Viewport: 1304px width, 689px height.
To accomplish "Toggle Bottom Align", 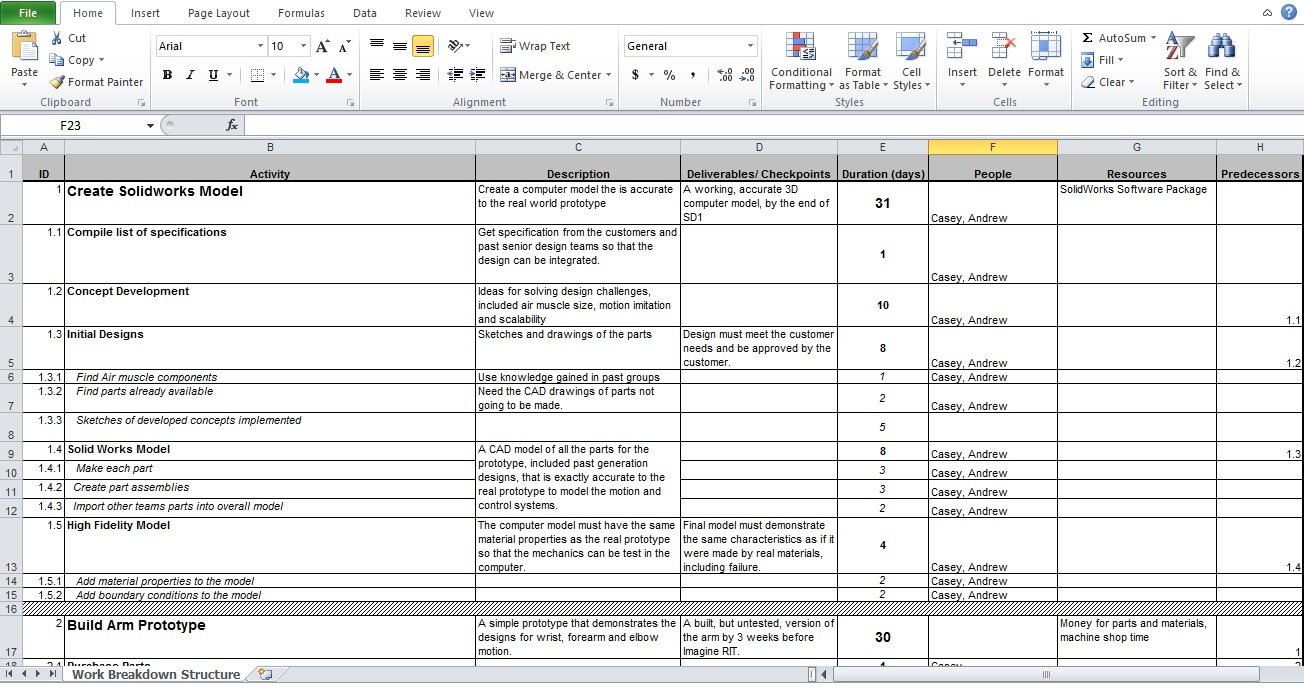I will 423,46.
